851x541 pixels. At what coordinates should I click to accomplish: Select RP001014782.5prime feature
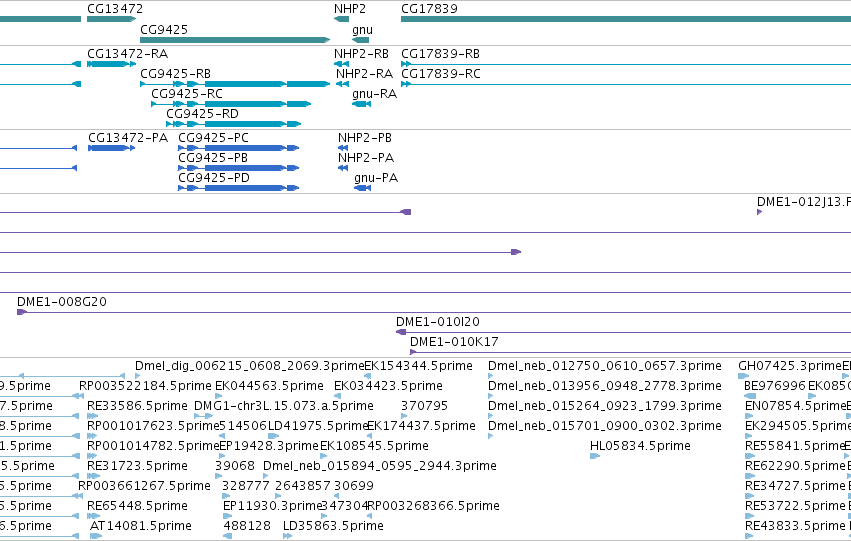click(92, 456)
